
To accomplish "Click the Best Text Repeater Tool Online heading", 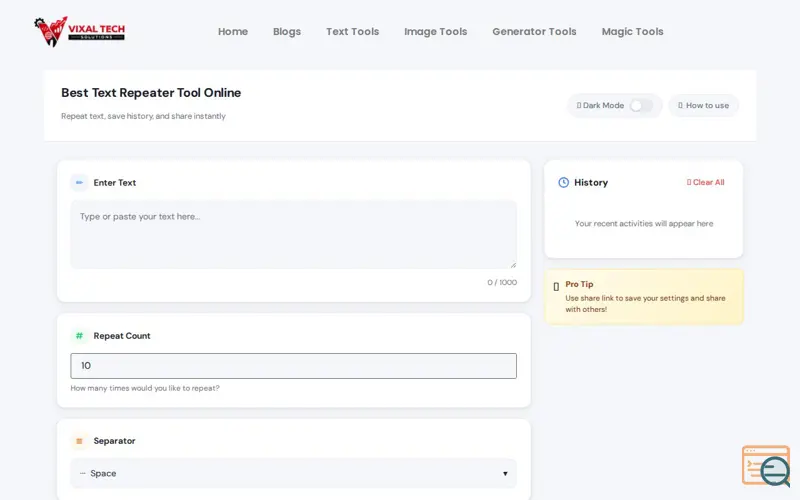I will [151, 93].
